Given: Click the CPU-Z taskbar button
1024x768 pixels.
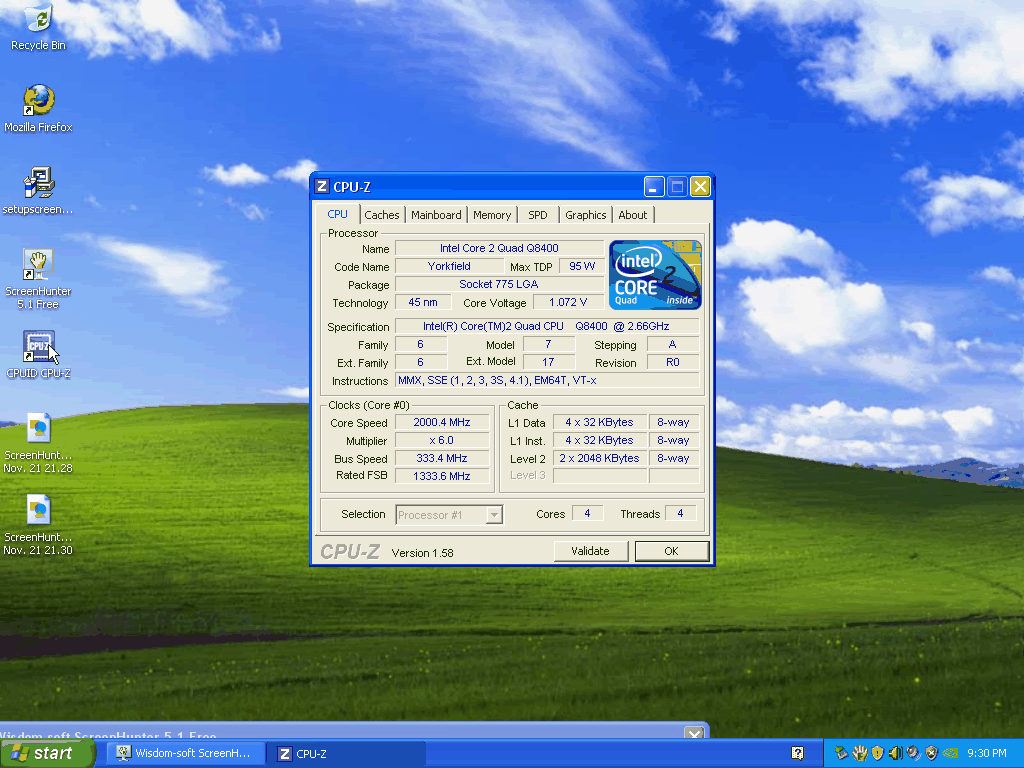Looking at the screenshot, I should (347, 753).
